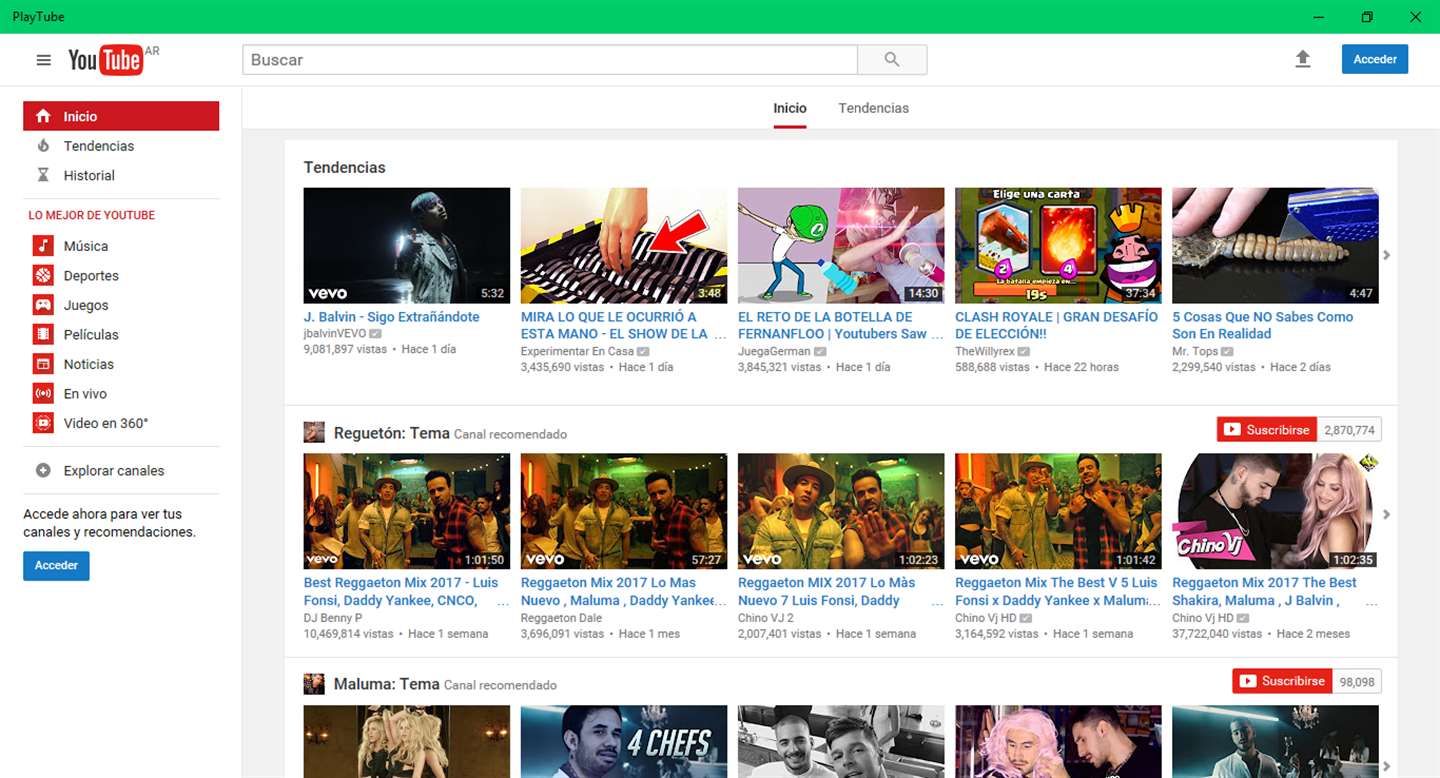Open the DJ Benny P channel link
Image resolution: width=1440 pixels, height=778 pixels.
333,617
